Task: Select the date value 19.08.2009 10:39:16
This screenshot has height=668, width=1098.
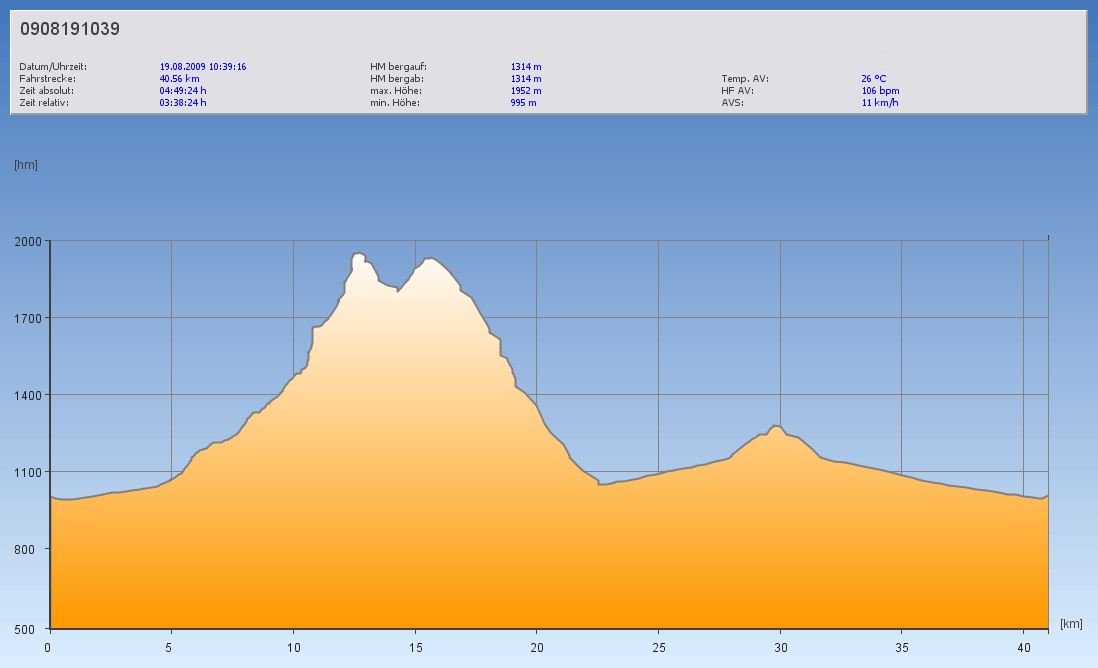Action: click(x=203, y=67)
